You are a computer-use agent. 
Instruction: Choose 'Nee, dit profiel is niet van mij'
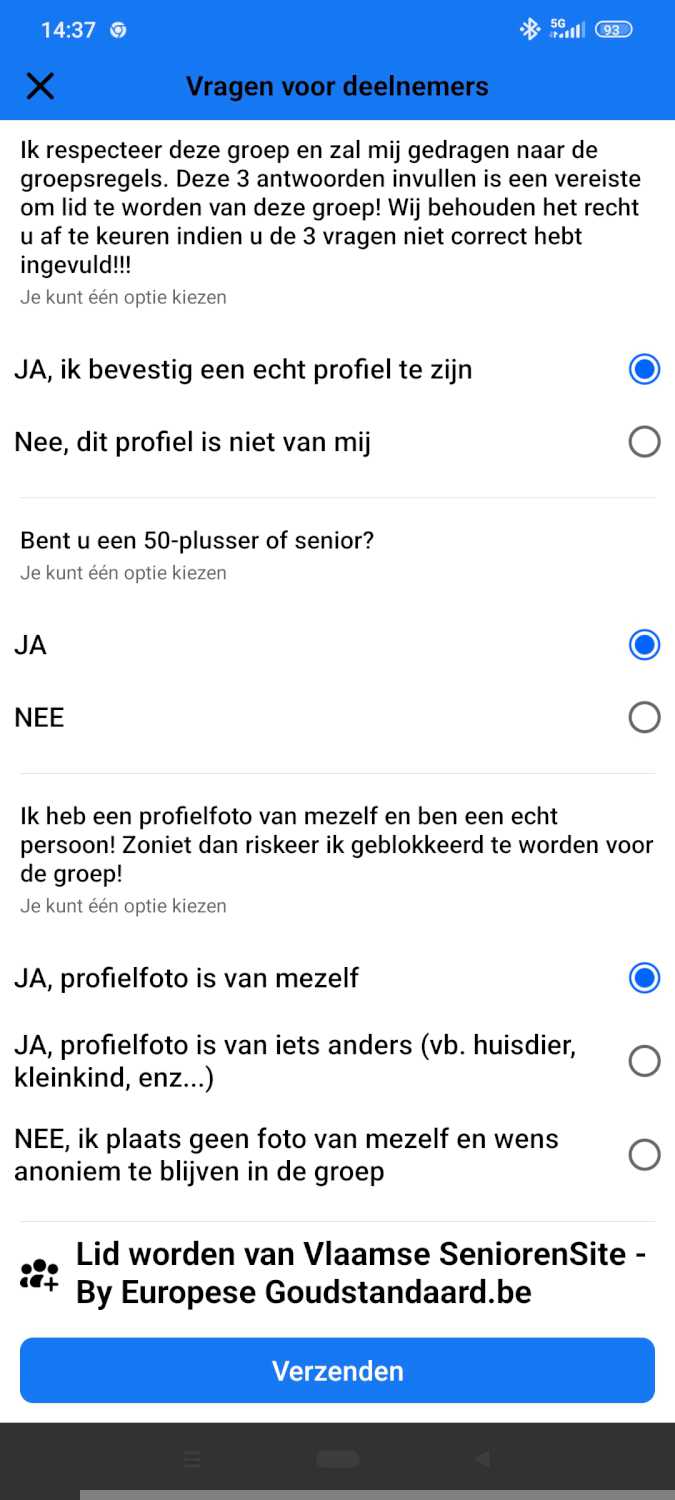644,441
